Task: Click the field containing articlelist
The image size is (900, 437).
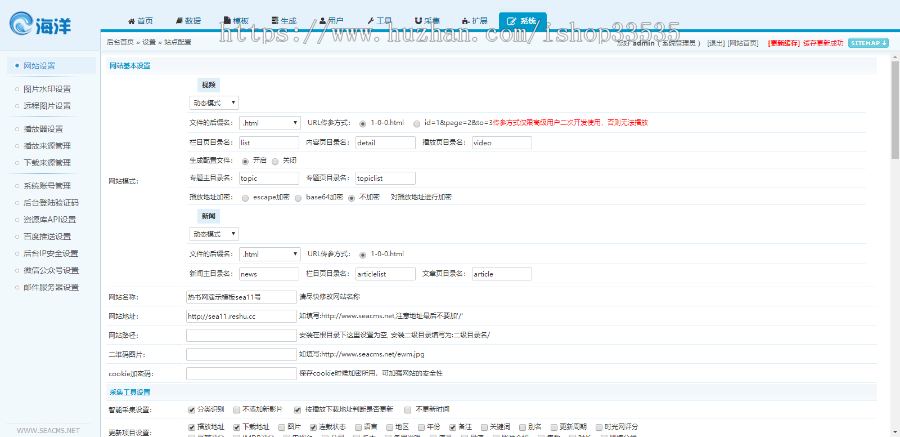Action: (x=385, y=274)
